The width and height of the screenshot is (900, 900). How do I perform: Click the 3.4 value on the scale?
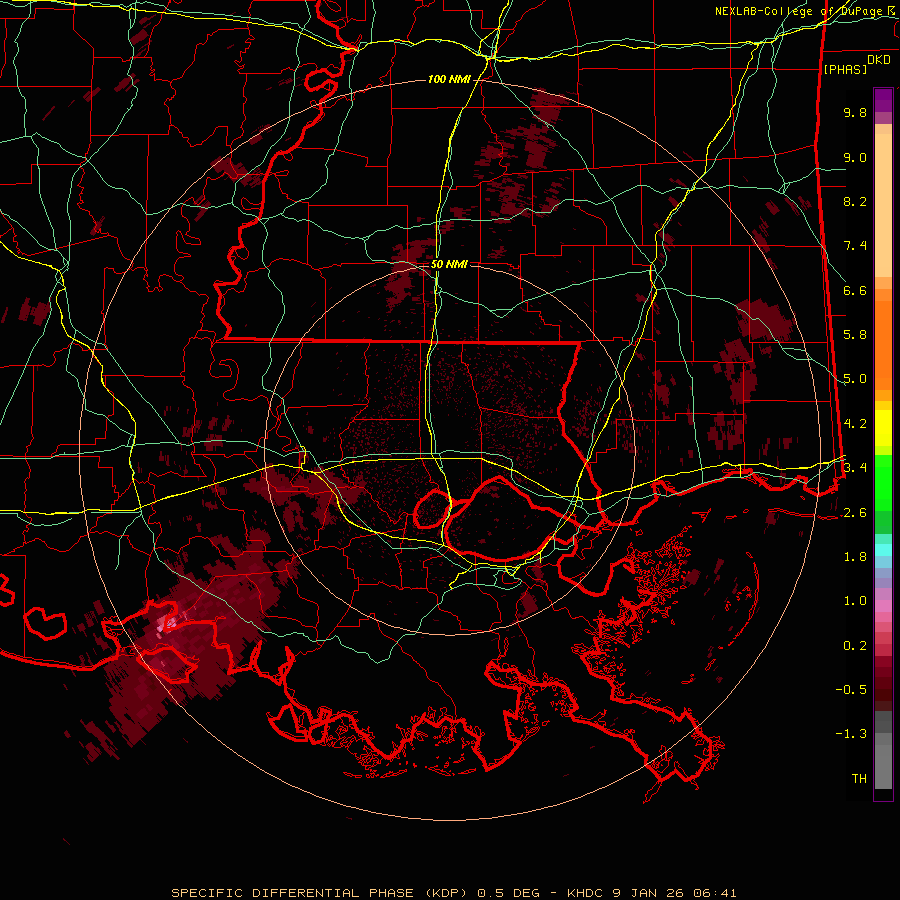855,467
